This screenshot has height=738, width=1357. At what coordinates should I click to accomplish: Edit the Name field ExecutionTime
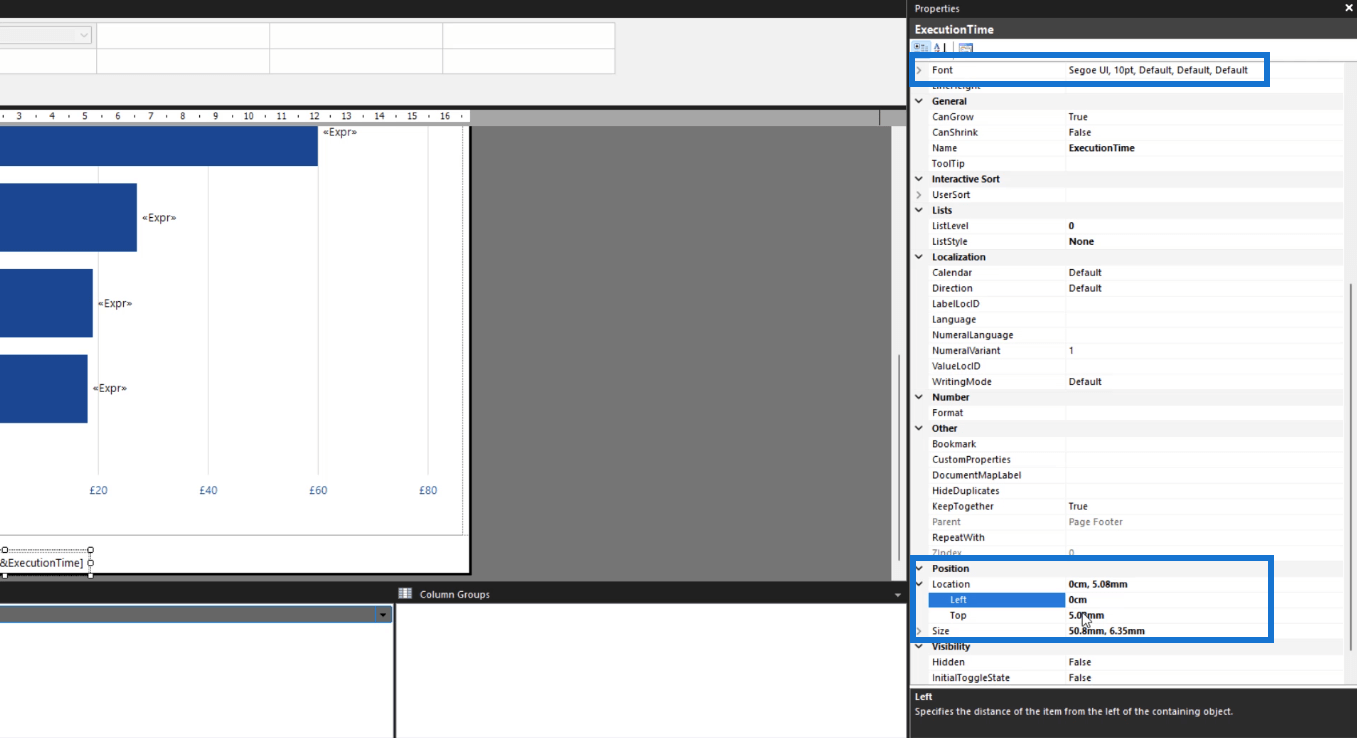(1204, 148)
